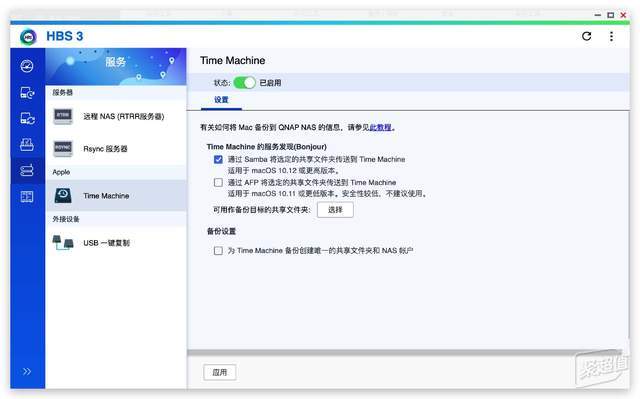The image size is (640, 399).
Task: Open the Storage Spaces sidebar icon
Action: [x=27, y=144]
